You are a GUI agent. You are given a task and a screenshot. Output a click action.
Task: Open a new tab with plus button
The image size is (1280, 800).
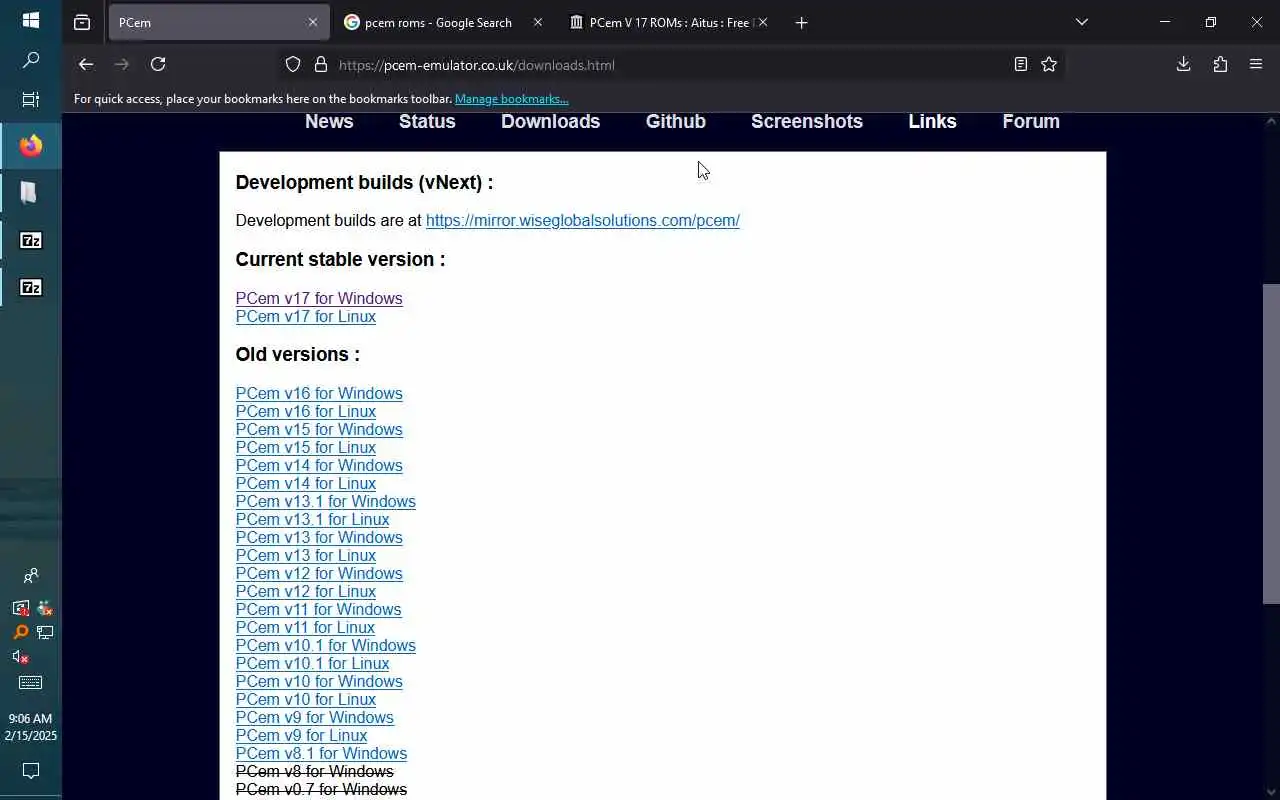(x=801, y=22)
